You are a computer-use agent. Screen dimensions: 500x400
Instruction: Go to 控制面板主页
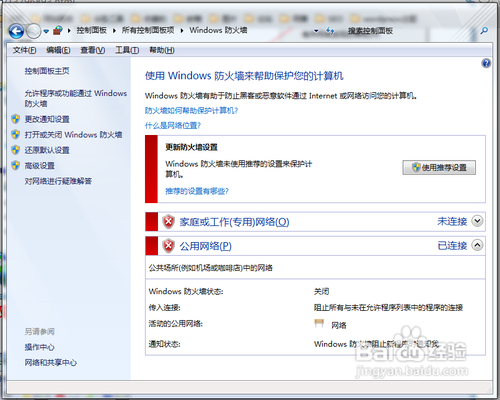tap(47, 71)
